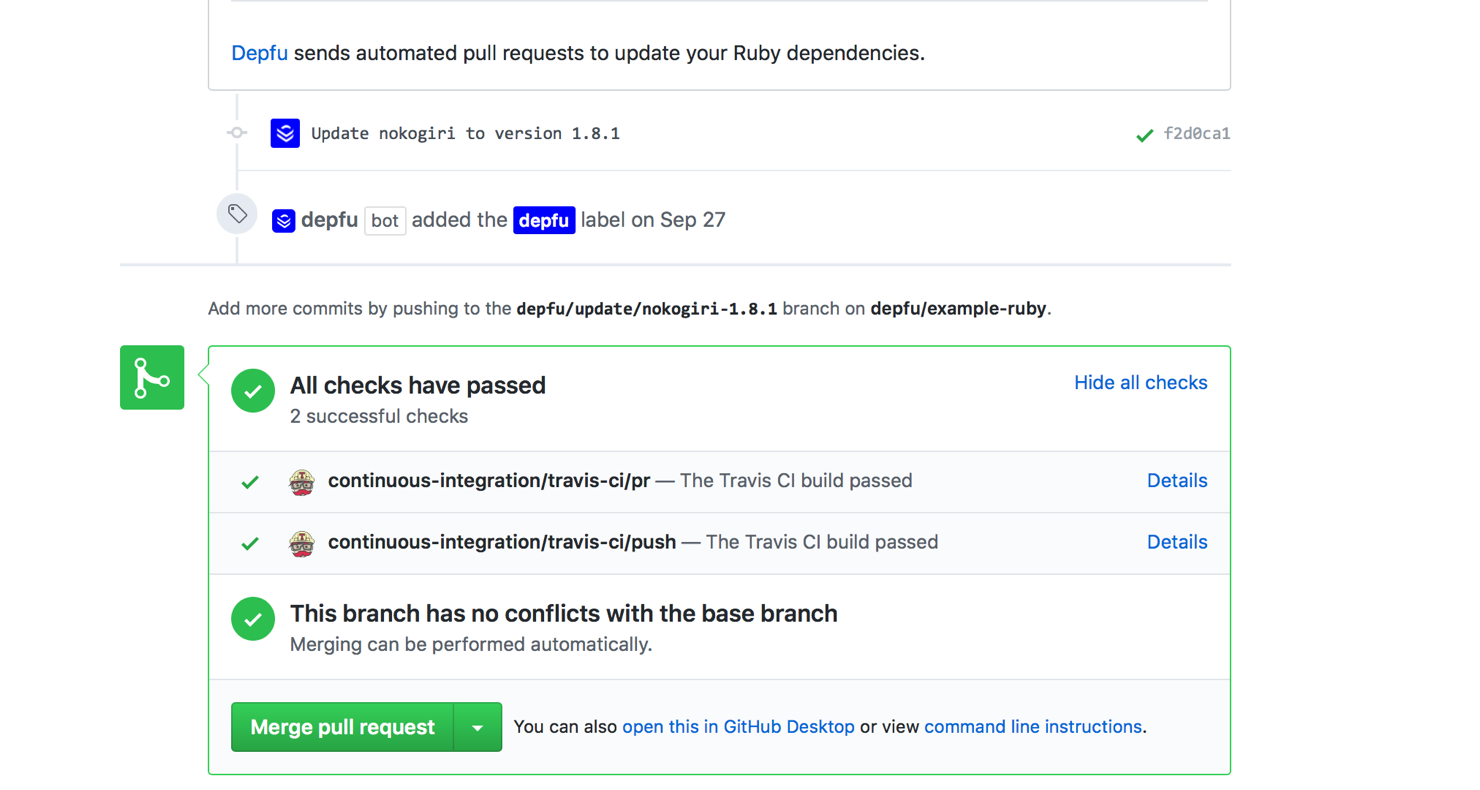This screenshot has height=790, width=1480.
Task: Click the blue depfu label
Action: tap(545, 220)
